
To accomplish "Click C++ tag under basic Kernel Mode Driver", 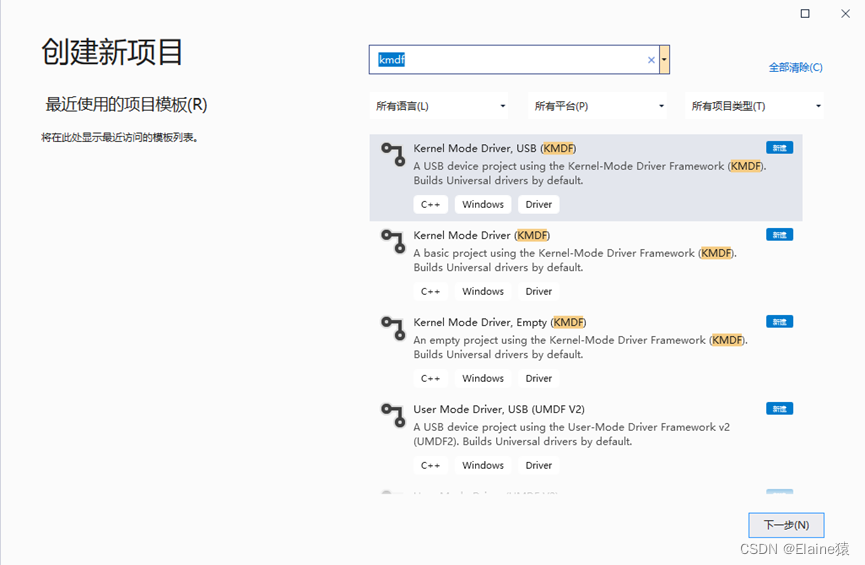I will (430, 291).
